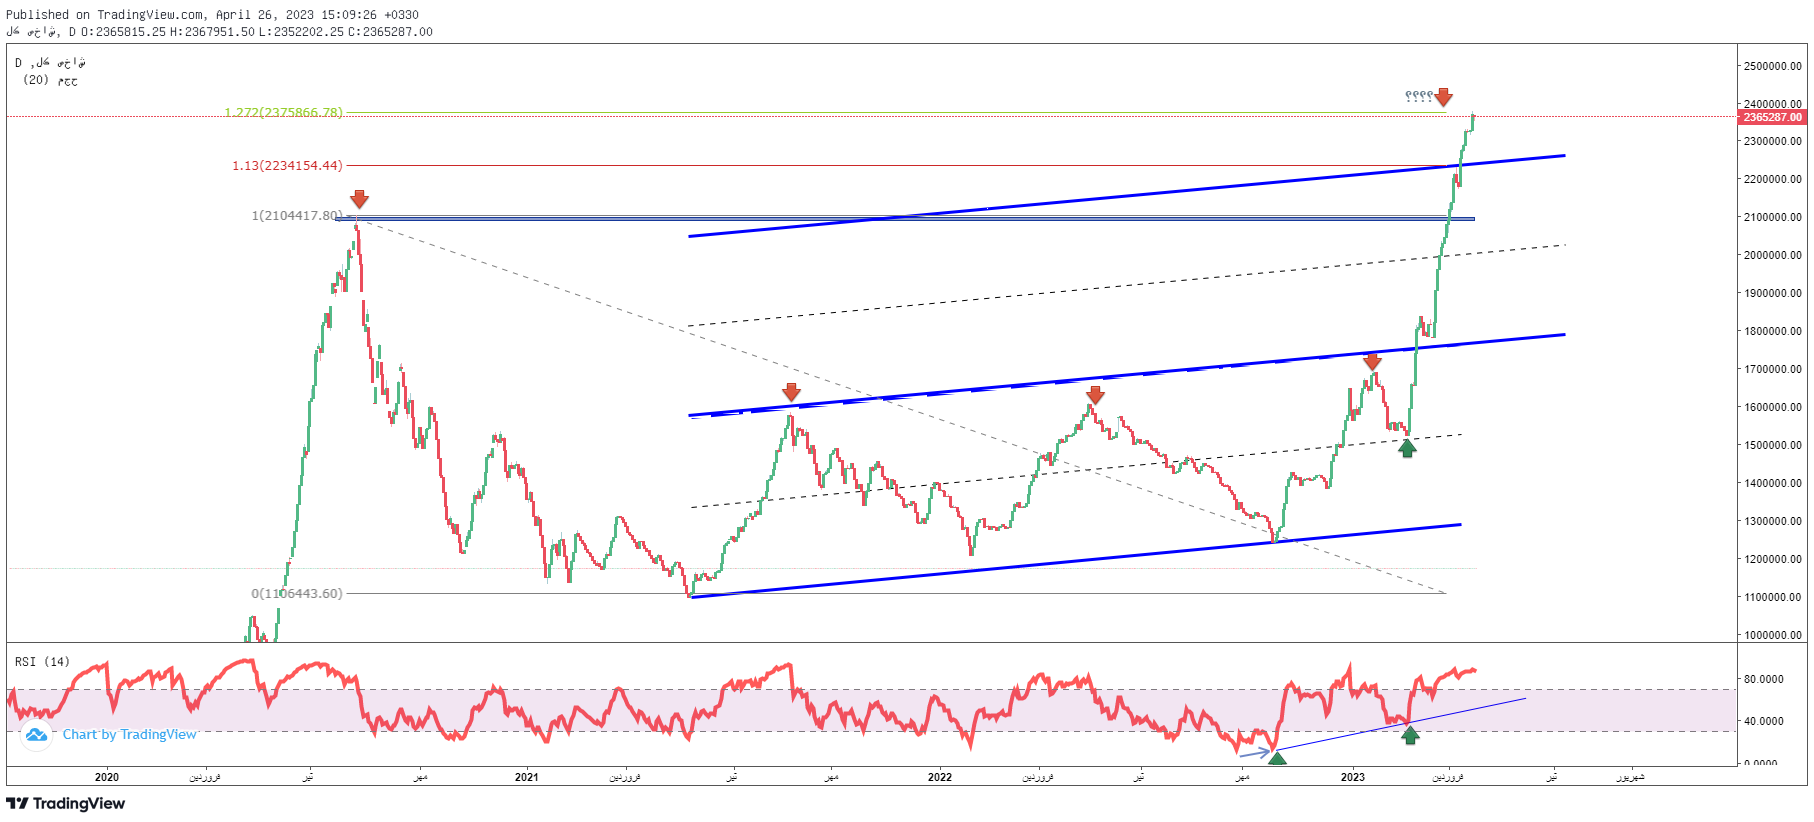This screenshot has width=1814, height=822.
Task: Open the "Chart by TradingView" link
Action: pyautogui.click(x=130, y=735)
